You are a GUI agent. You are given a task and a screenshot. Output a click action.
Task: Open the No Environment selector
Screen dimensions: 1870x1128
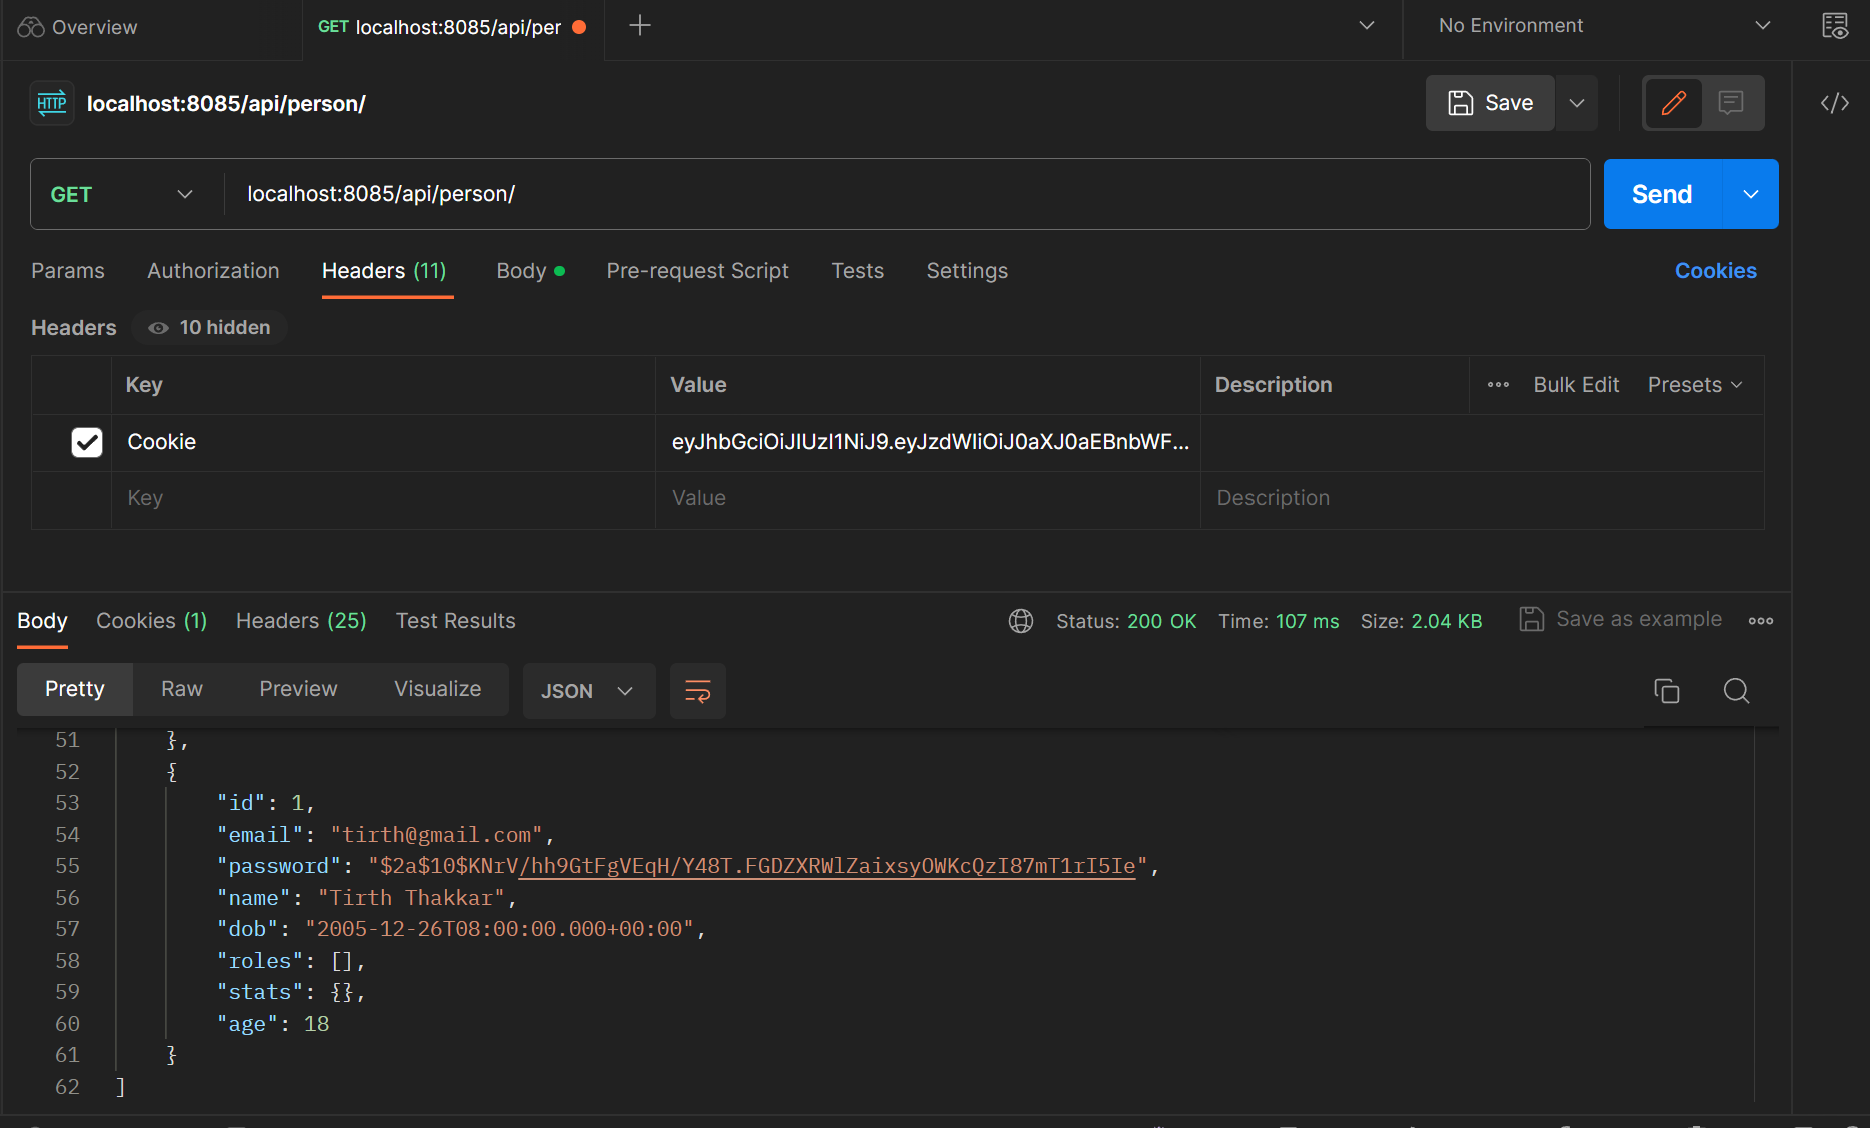pyautogui.click(x=1605, y=26)
